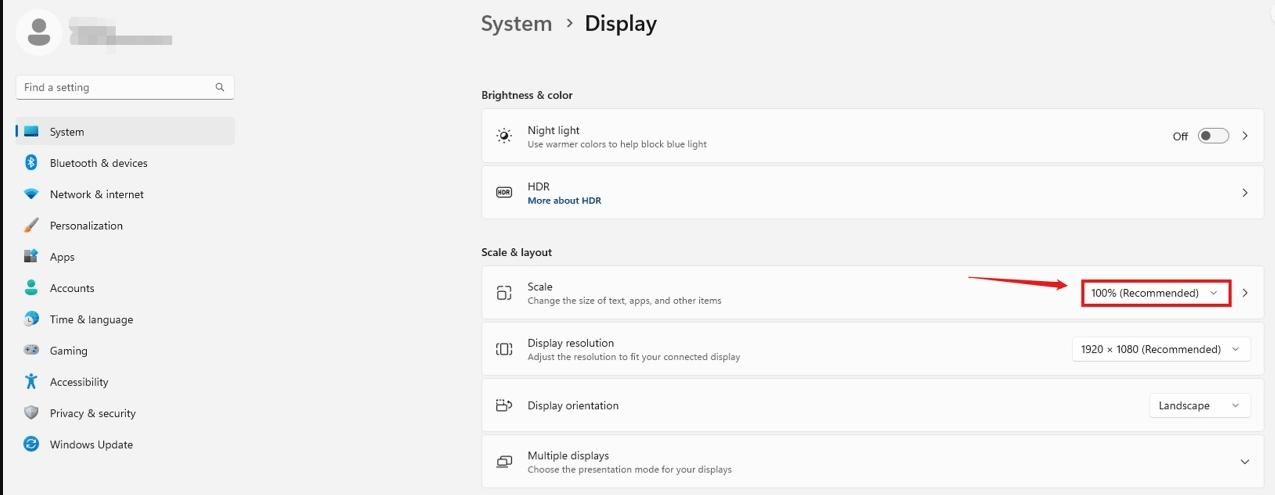Click the Scale & layout heading
This screenshot has height=495, width=1275.
tap(516, 252)
